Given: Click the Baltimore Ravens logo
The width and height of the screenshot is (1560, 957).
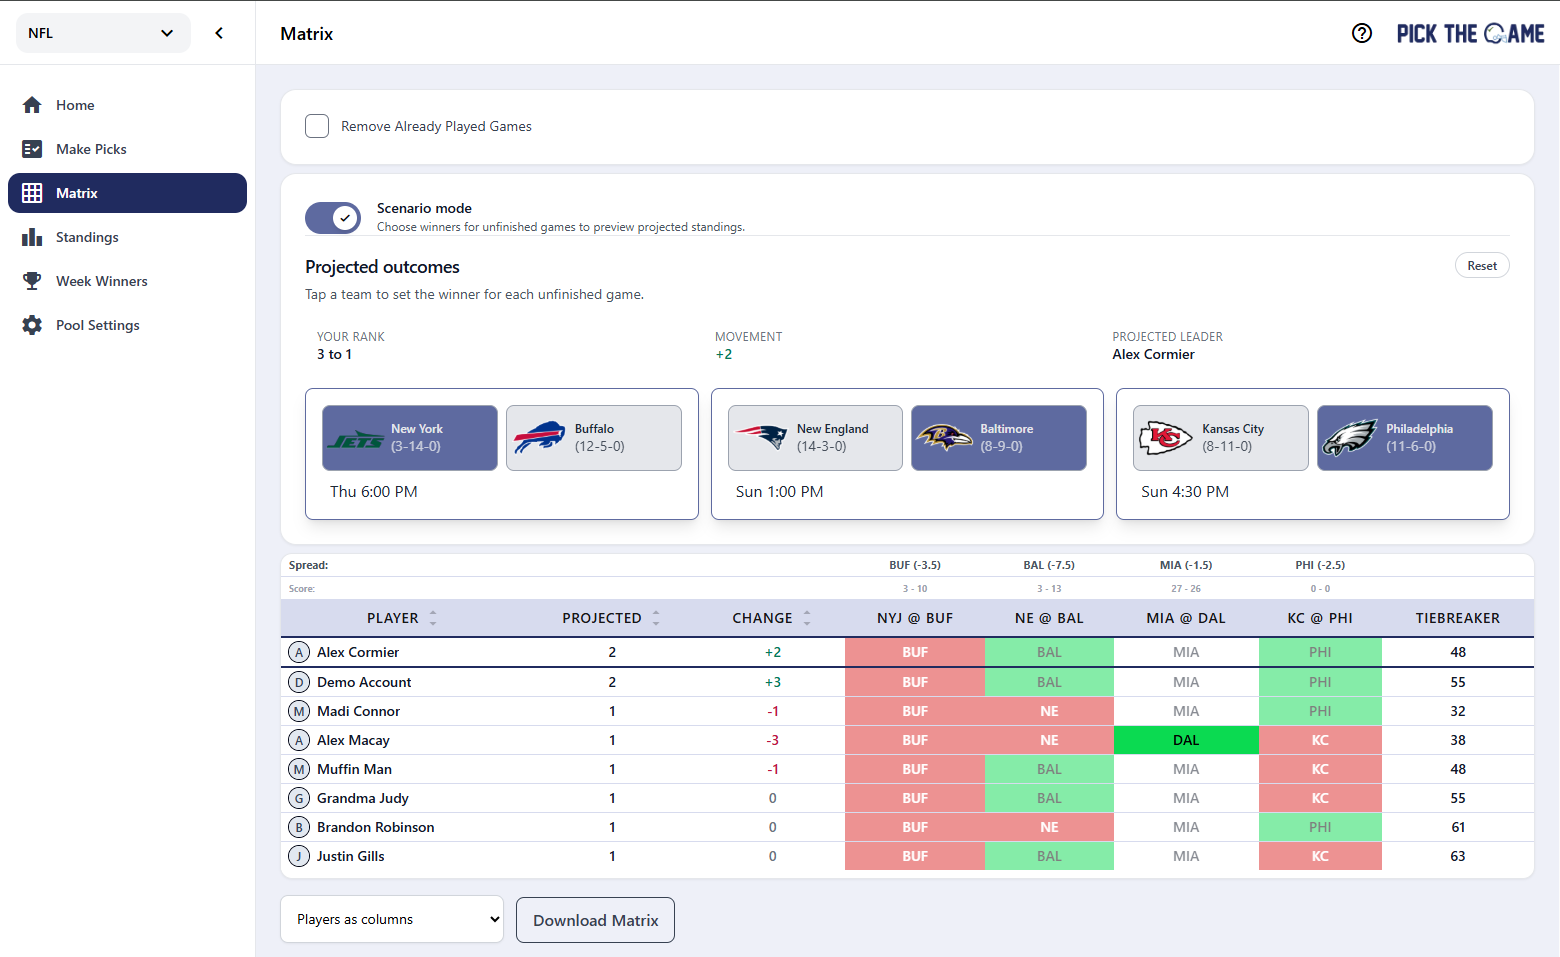Looking at the screenshot, I should (x=944, y=437).
